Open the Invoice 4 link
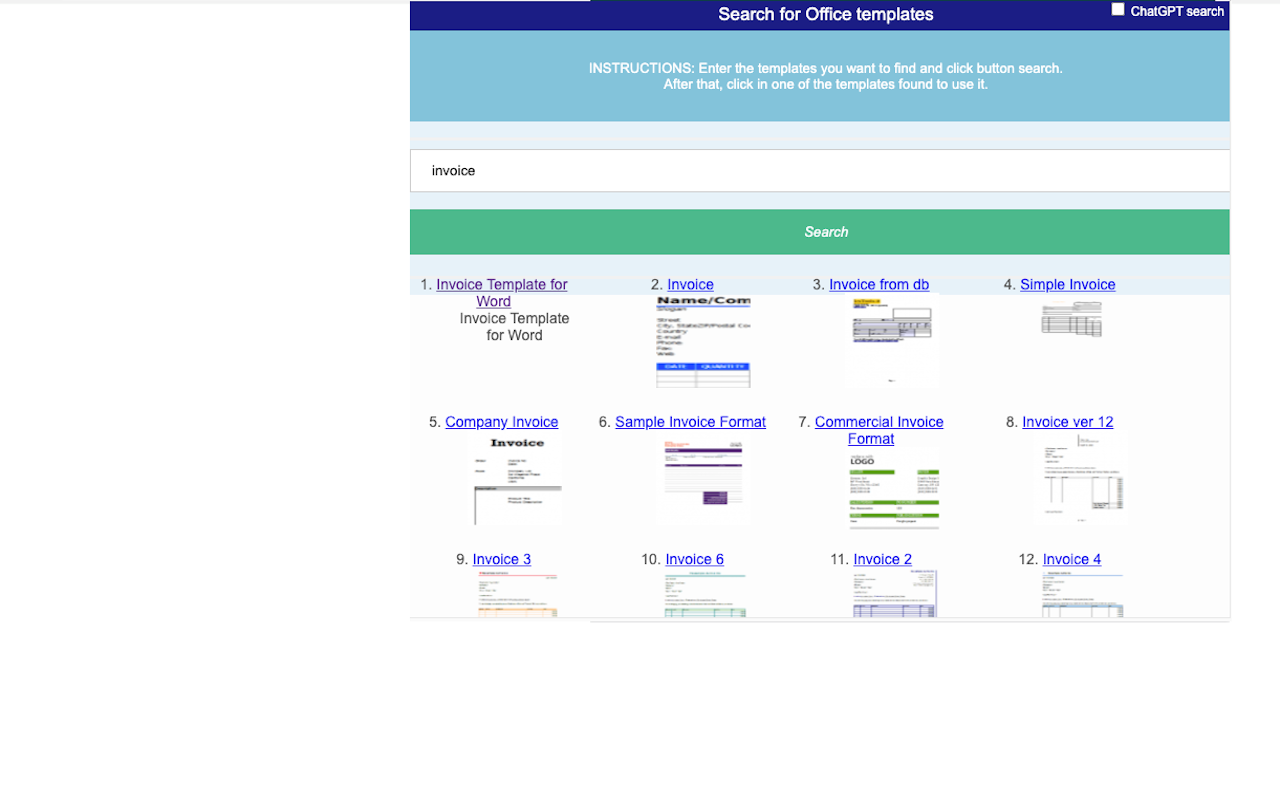Image resolution: width=1280 pixels, height=800 pixels. [1071, 559]
